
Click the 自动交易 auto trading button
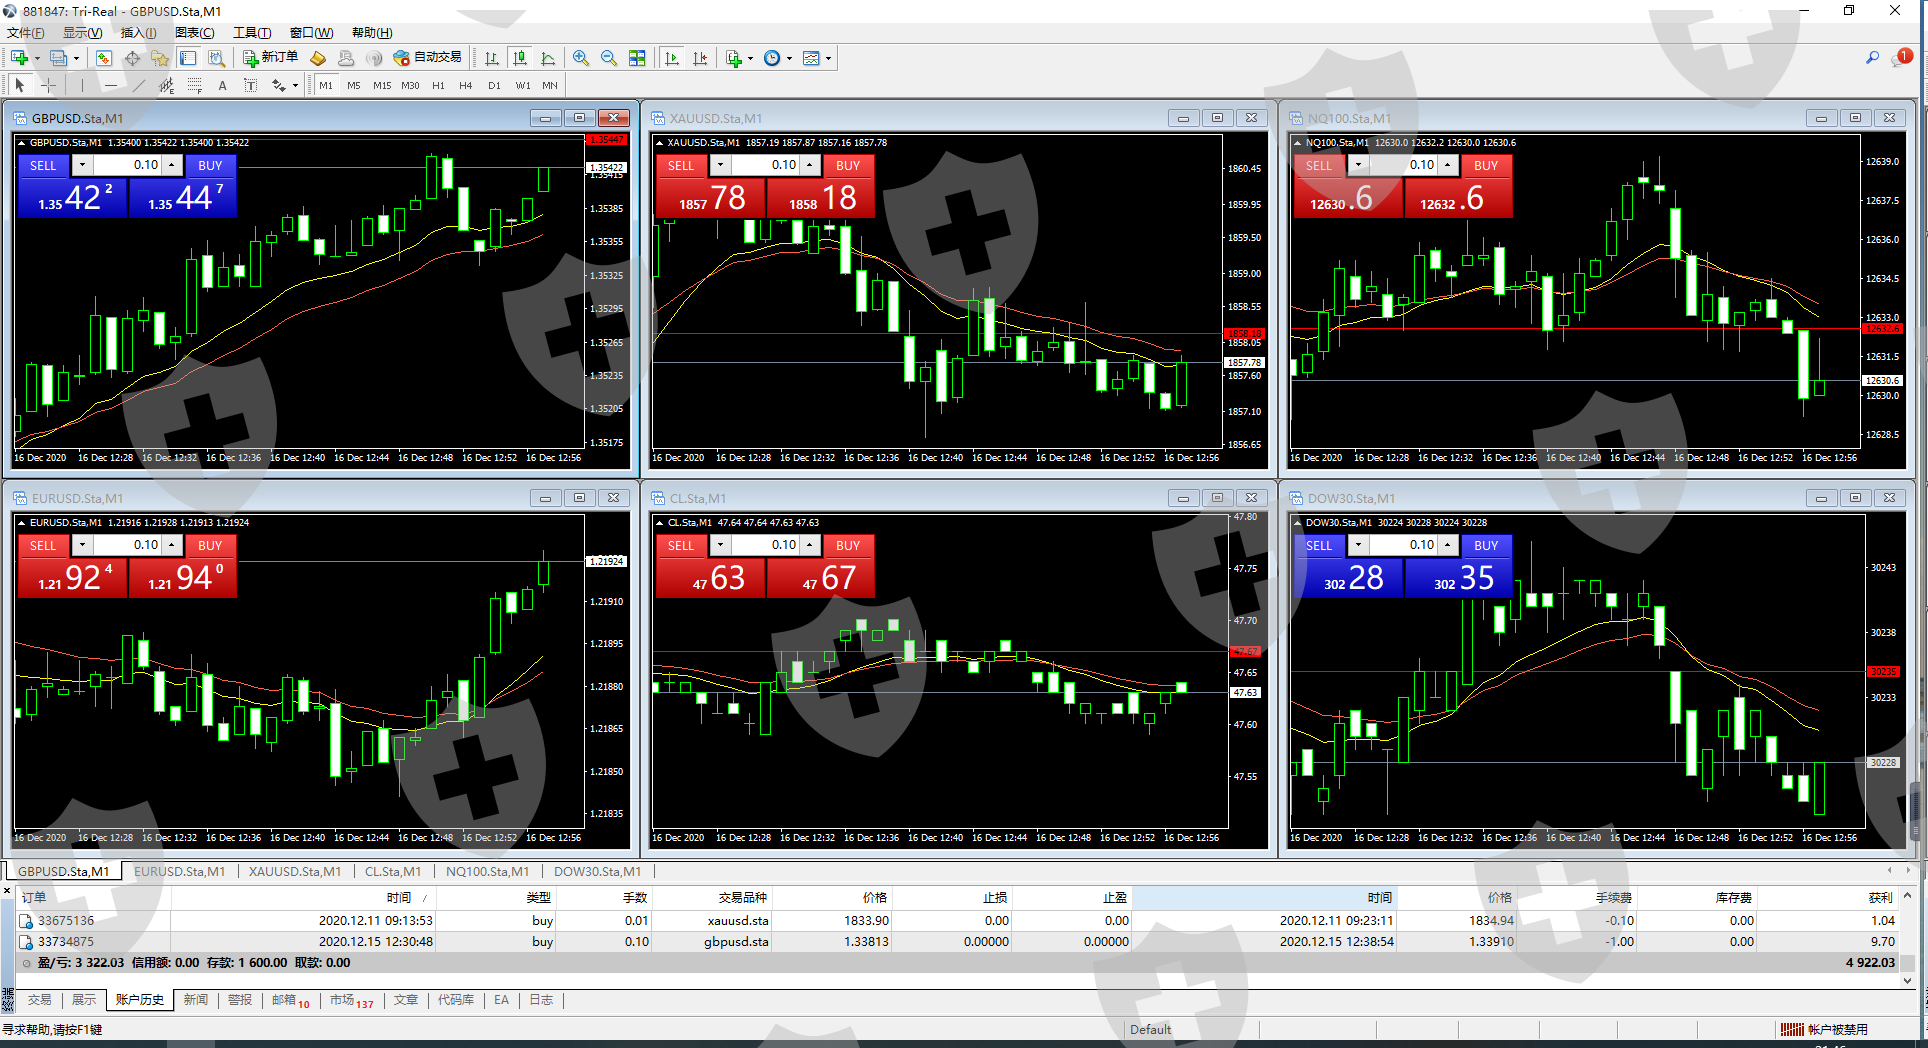coord(428,58)
